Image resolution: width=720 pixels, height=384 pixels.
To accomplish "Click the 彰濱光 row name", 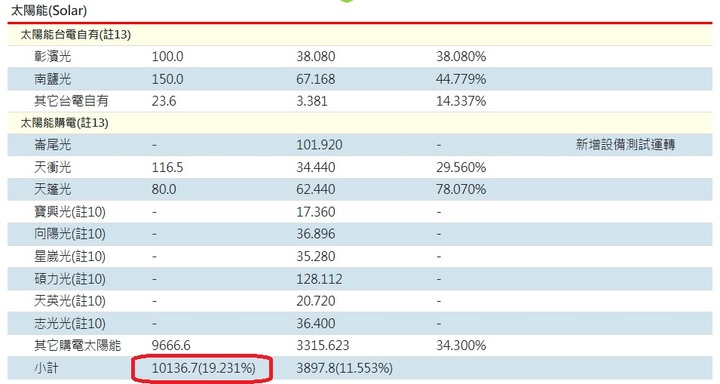I will pos(53,56).
